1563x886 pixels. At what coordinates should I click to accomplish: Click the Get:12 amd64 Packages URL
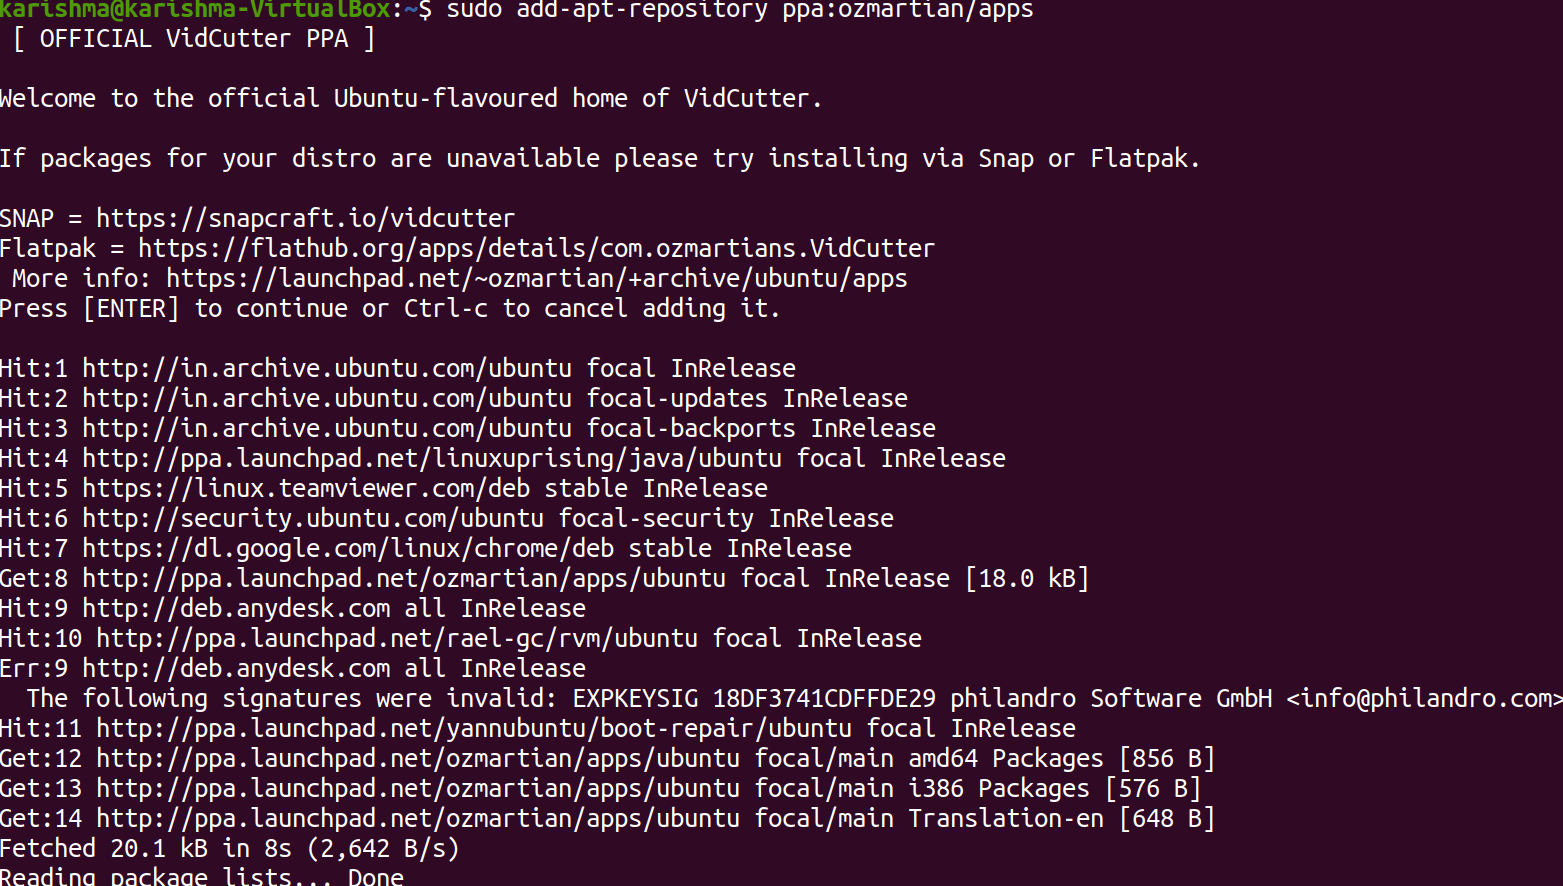(x=418, y=758)
